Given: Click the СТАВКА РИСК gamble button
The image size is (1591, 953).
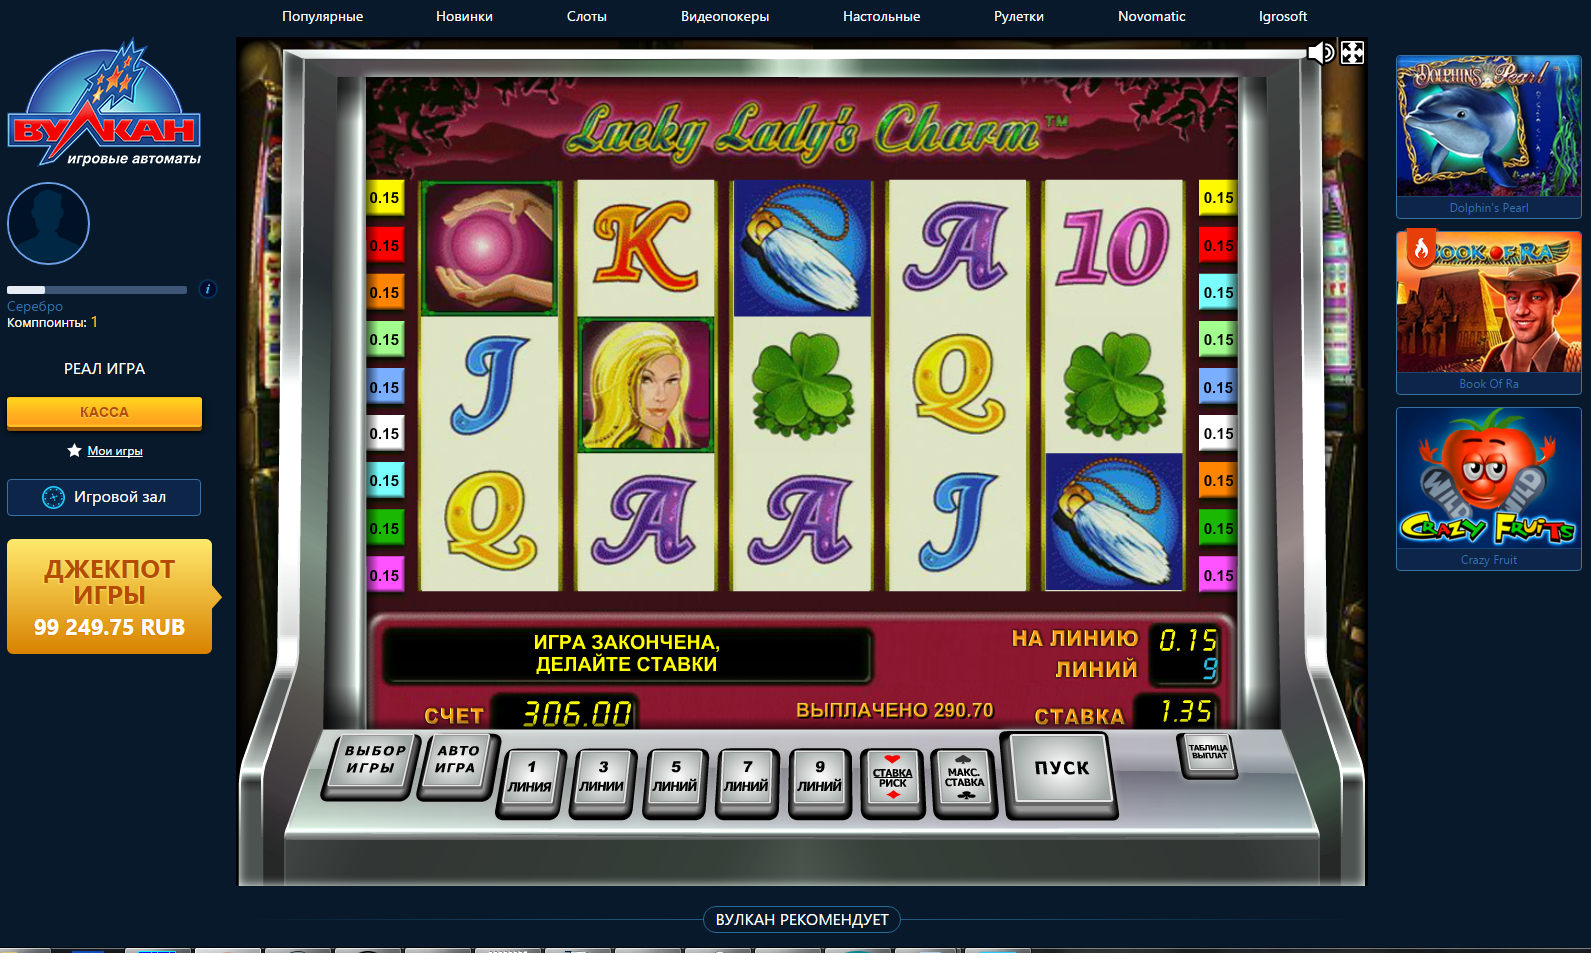Looking at the screenshot, I should pos(892,781).
